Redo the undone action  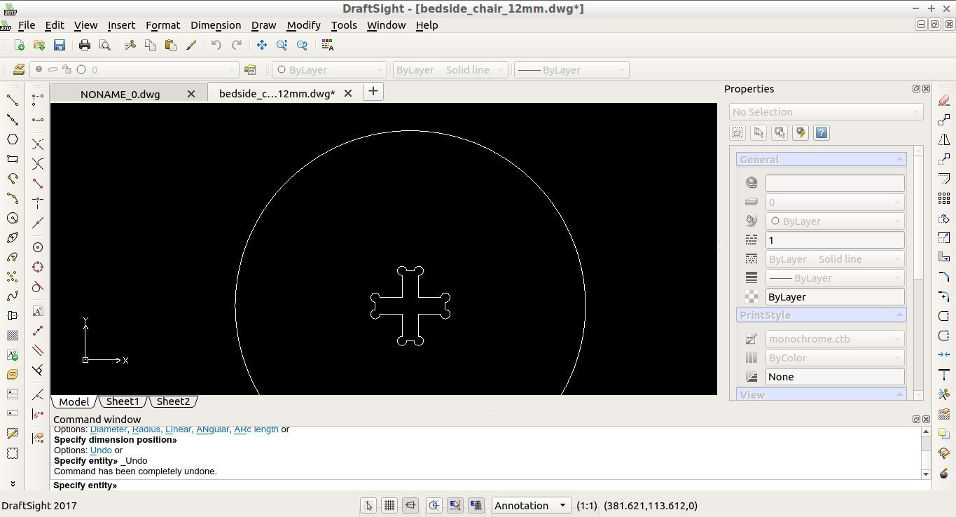[x=237, y=45]
